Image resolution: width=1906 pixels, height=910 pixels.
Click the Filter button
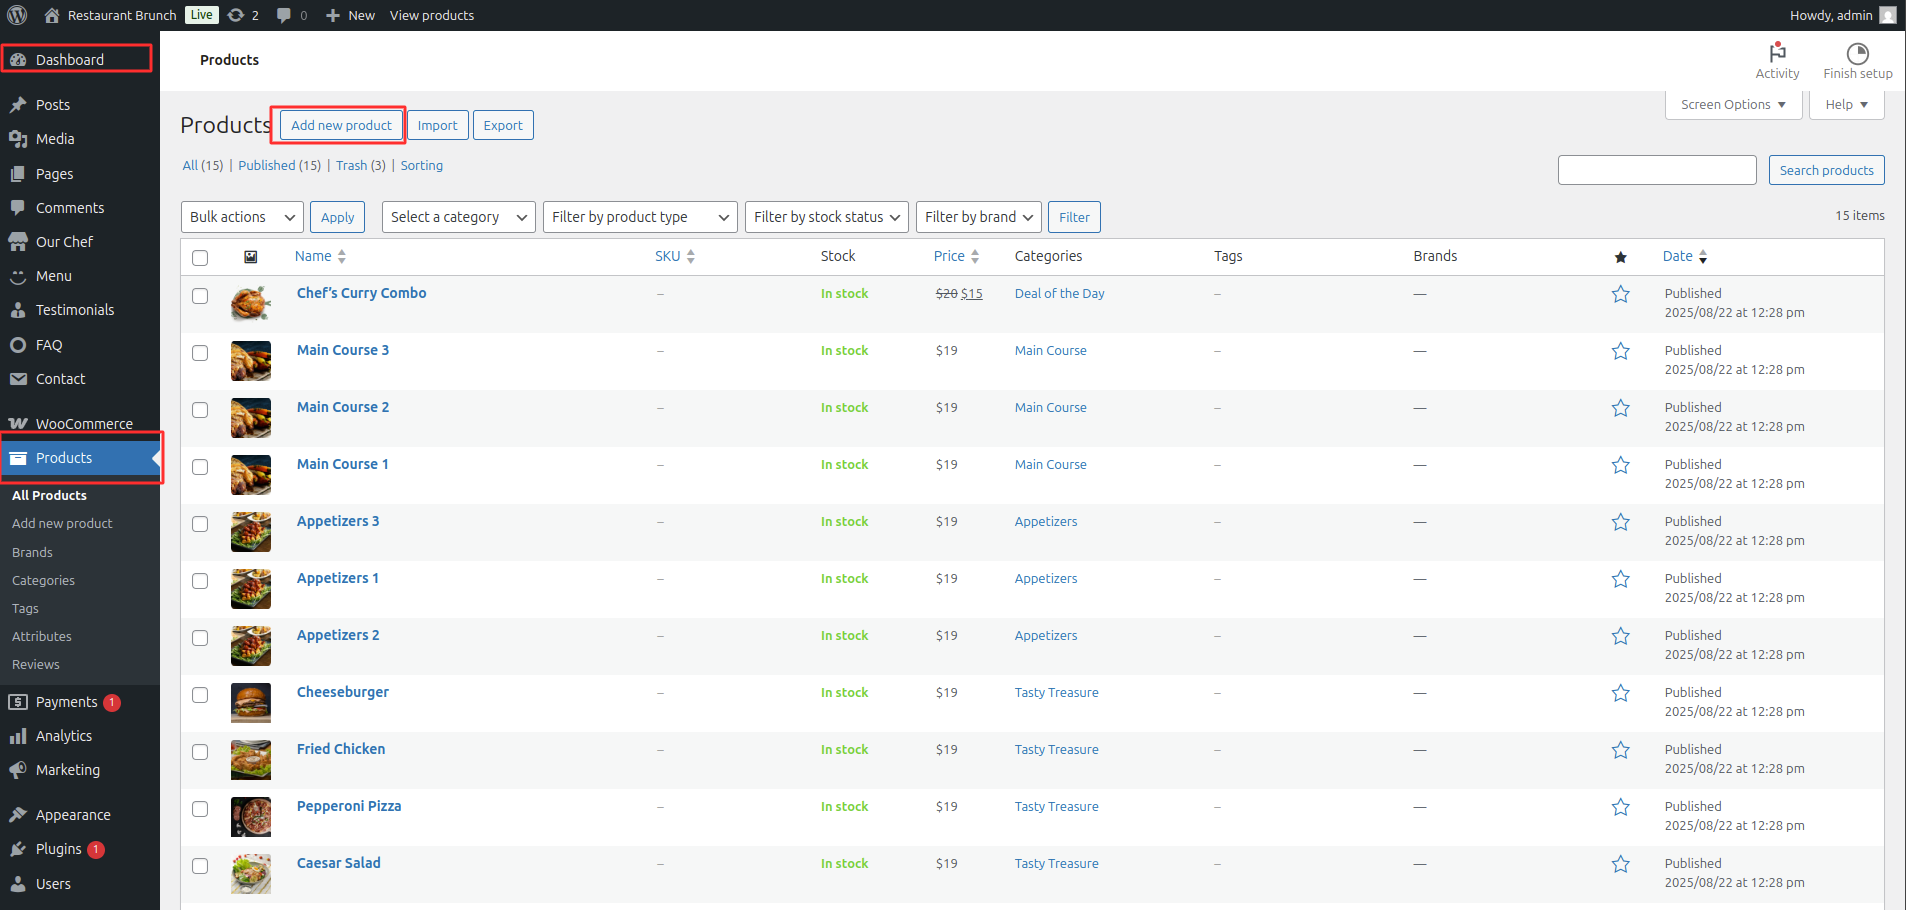click(1074, 217)
